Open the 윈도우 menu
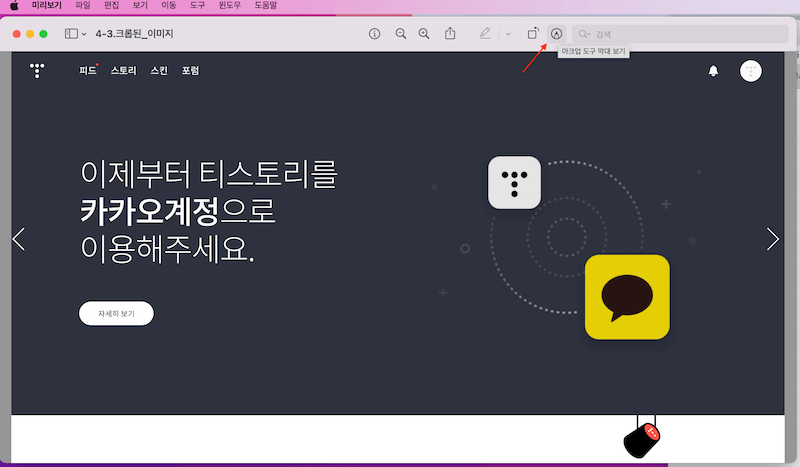Screen dimensions: 800x467 (230, 5)
